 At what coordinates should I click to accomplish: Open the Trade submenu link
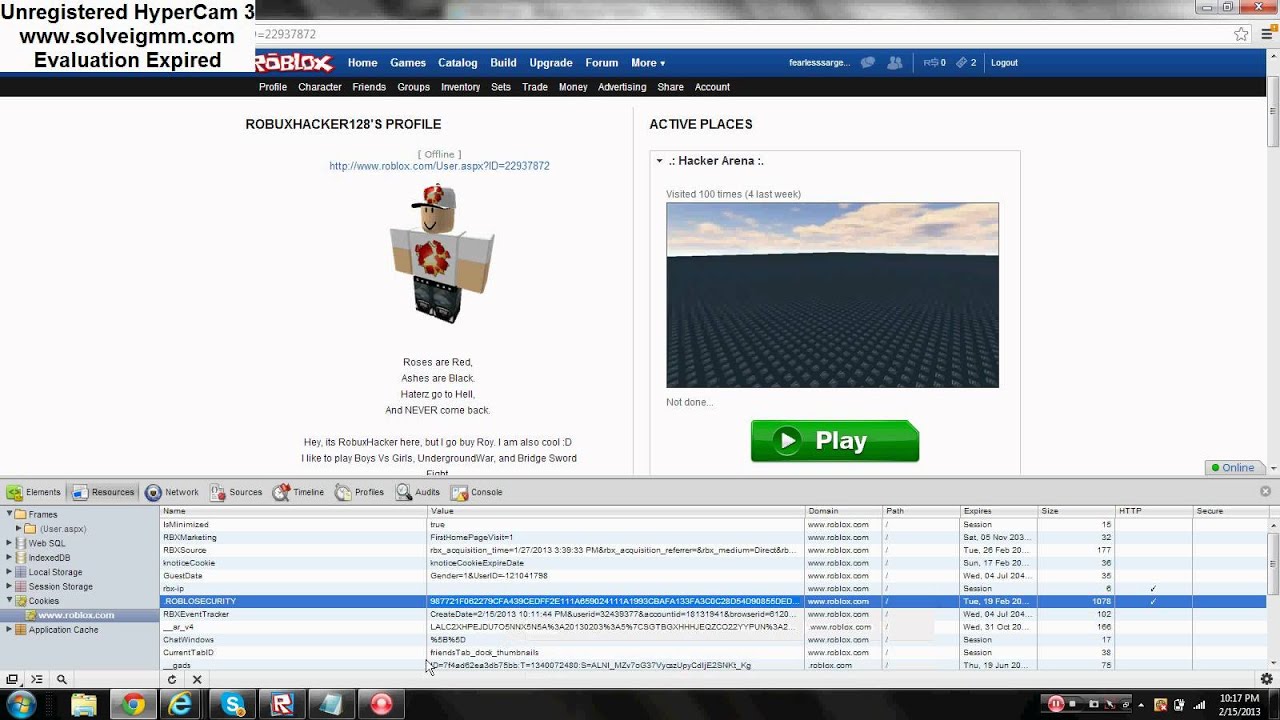(x=535, y=87)
